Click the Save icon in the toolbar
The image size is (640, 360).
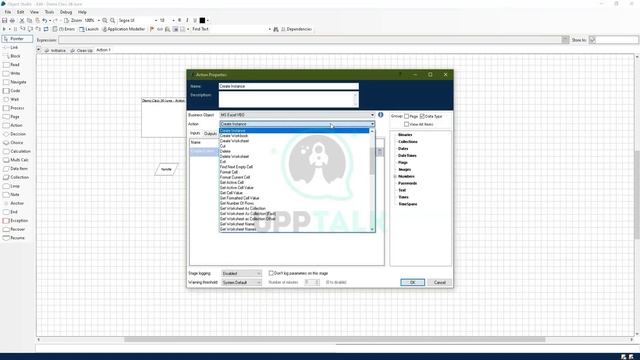coord(4,20)
